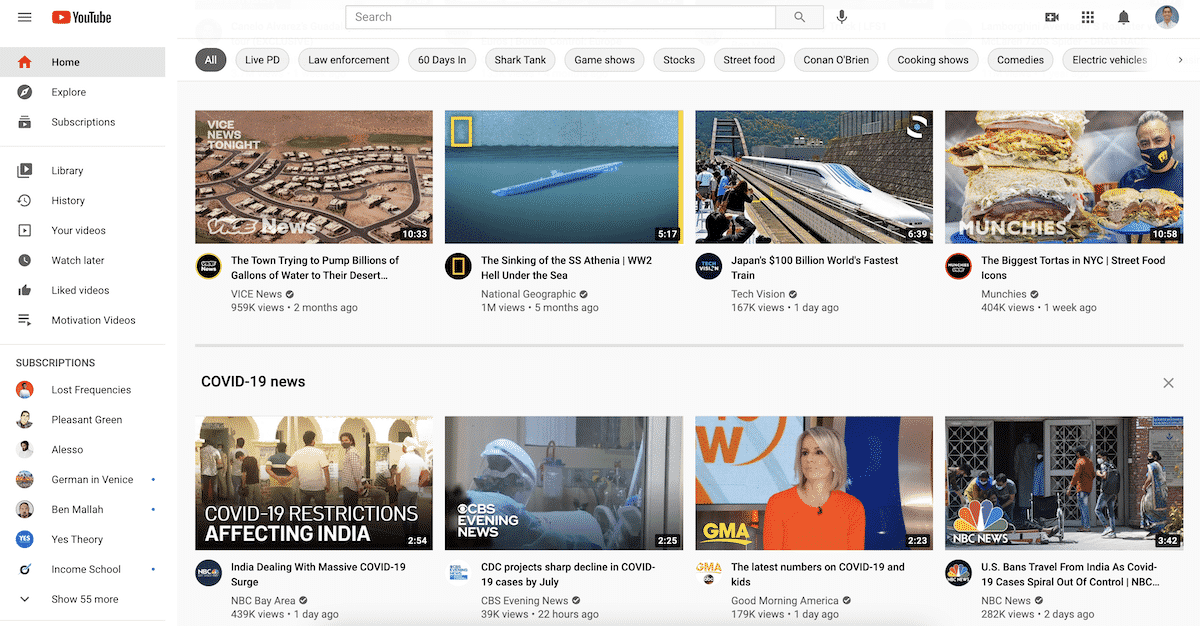The width and height of the screenshot is (1200, 626).
Task: Click the Your videos icon
Action: point(25,231)
